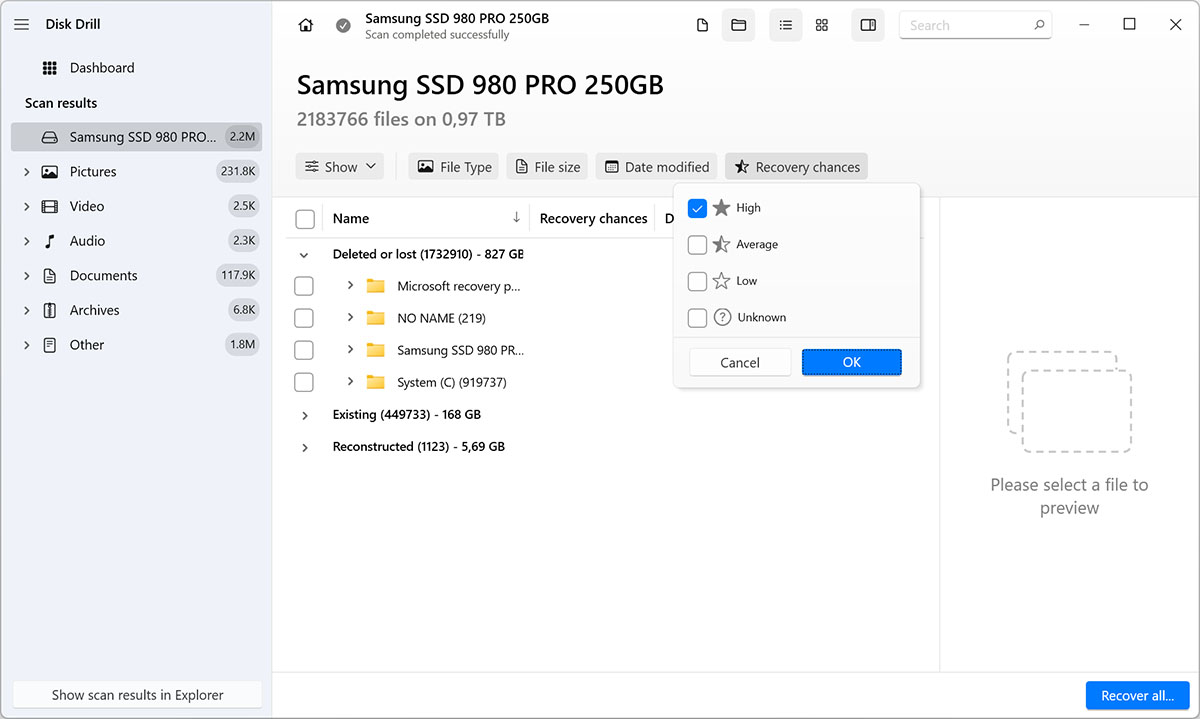Image resolution: width=1200 pixels, height=719 pixels.
Task: Toggle the Recovery chances filter
Action: coord(797,167)
